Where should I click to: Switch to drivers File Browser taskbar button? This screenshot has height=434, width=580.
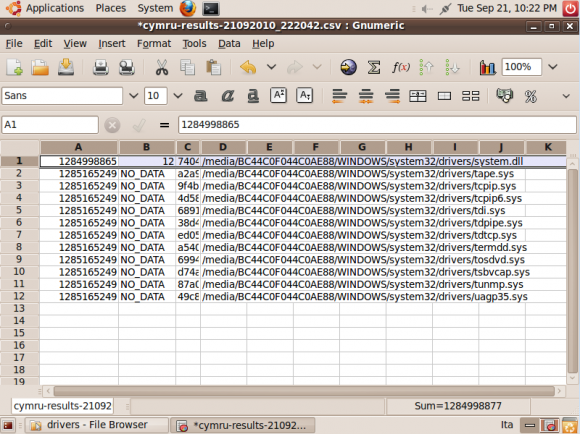coord(97,425)
